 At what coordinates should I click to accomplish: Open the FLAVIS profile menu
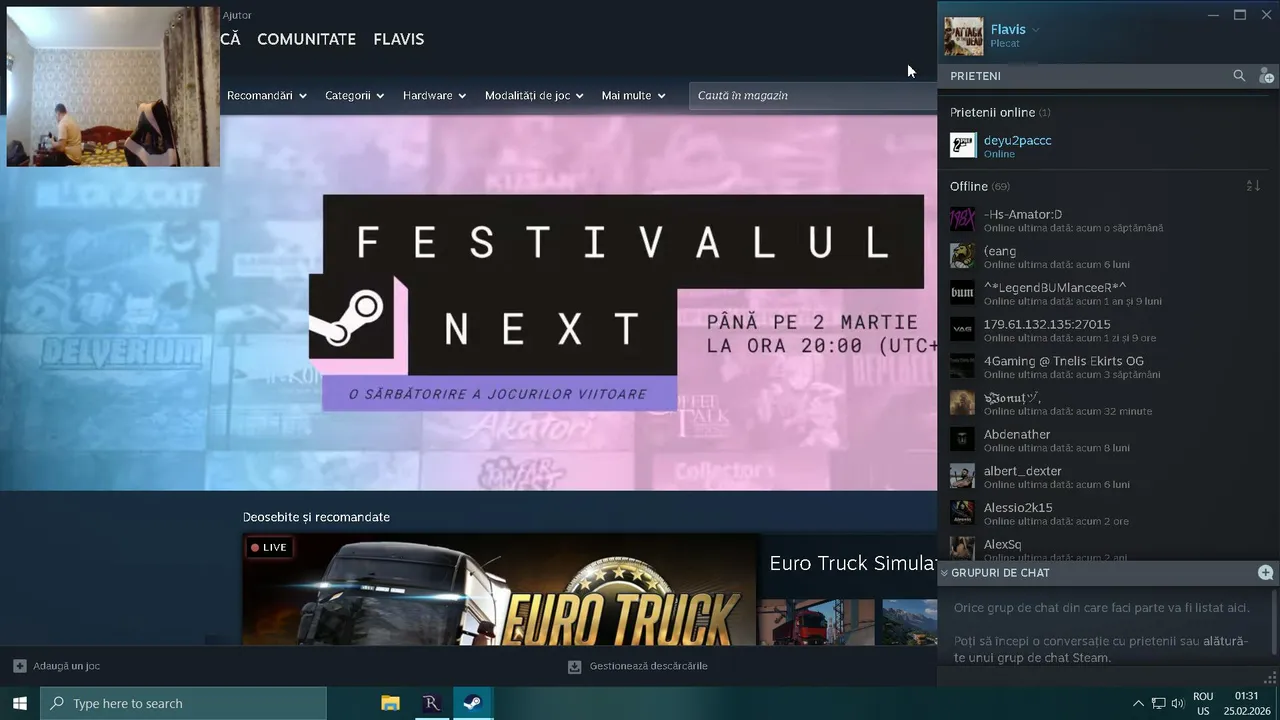coord(399,39)
